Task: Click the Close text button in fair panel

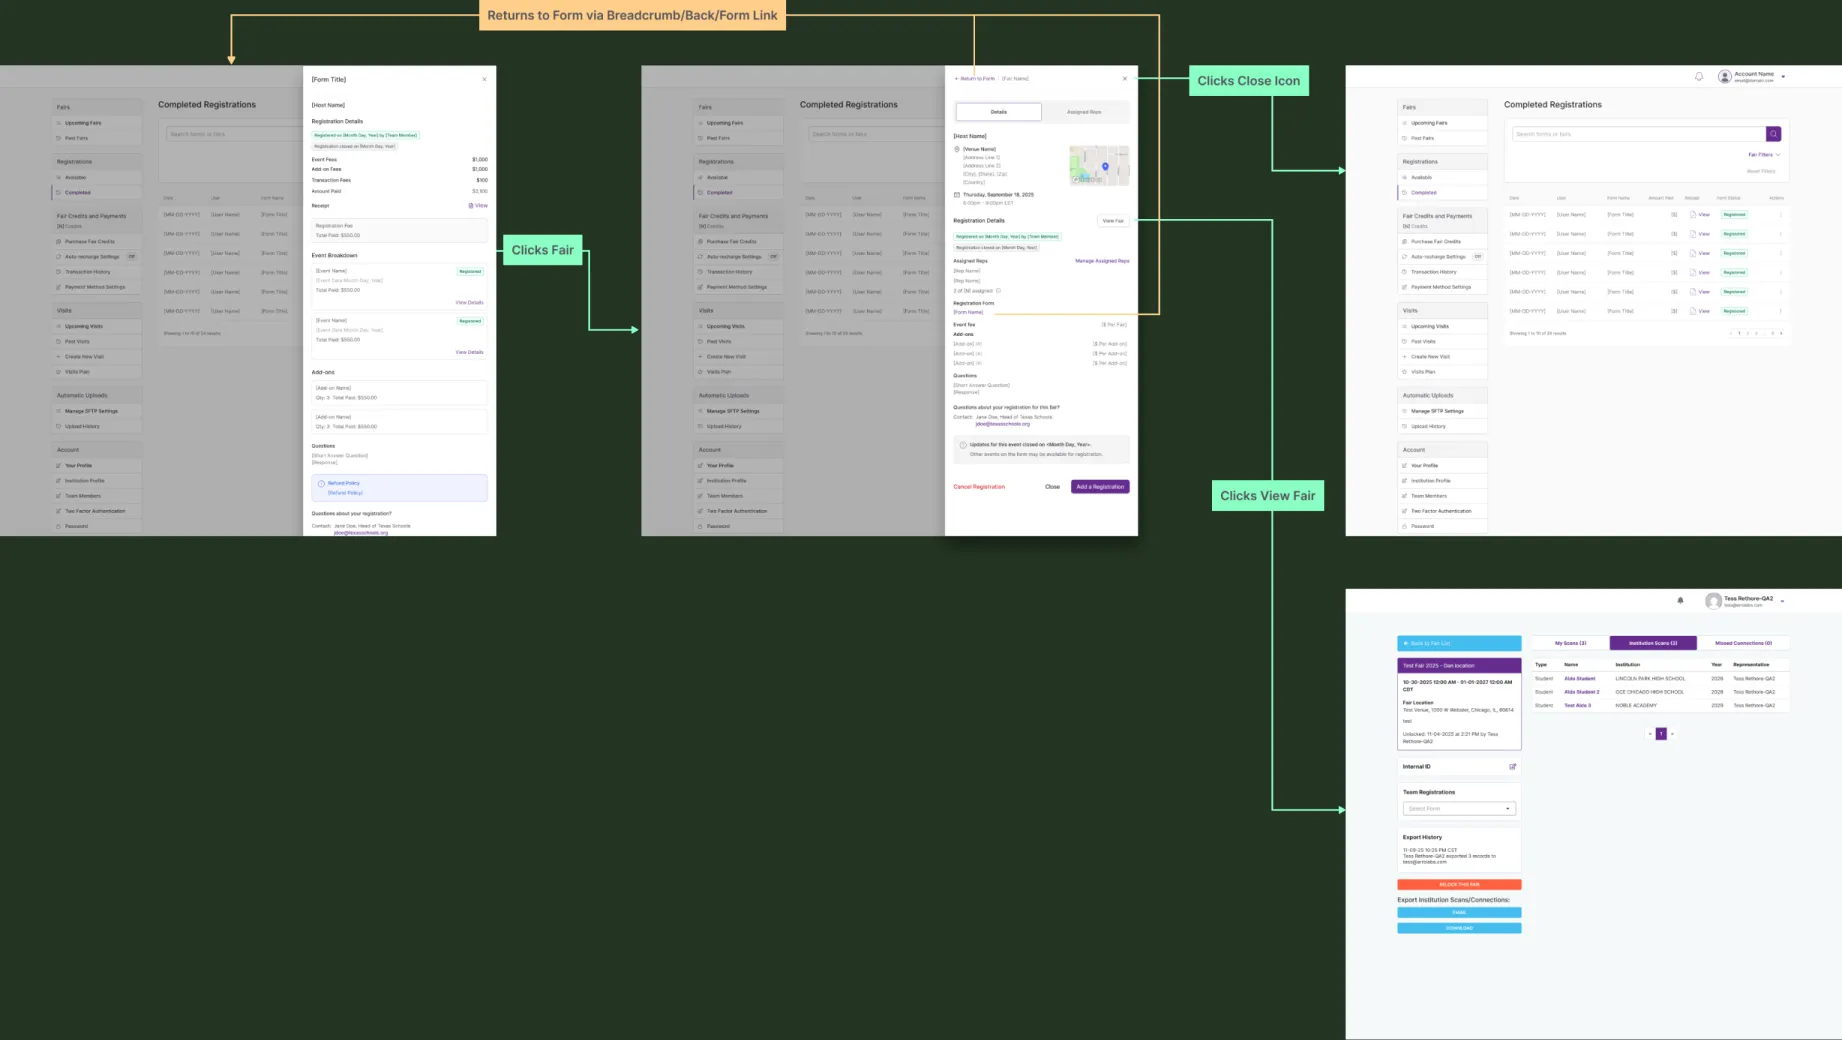Action: point(1052,487)
